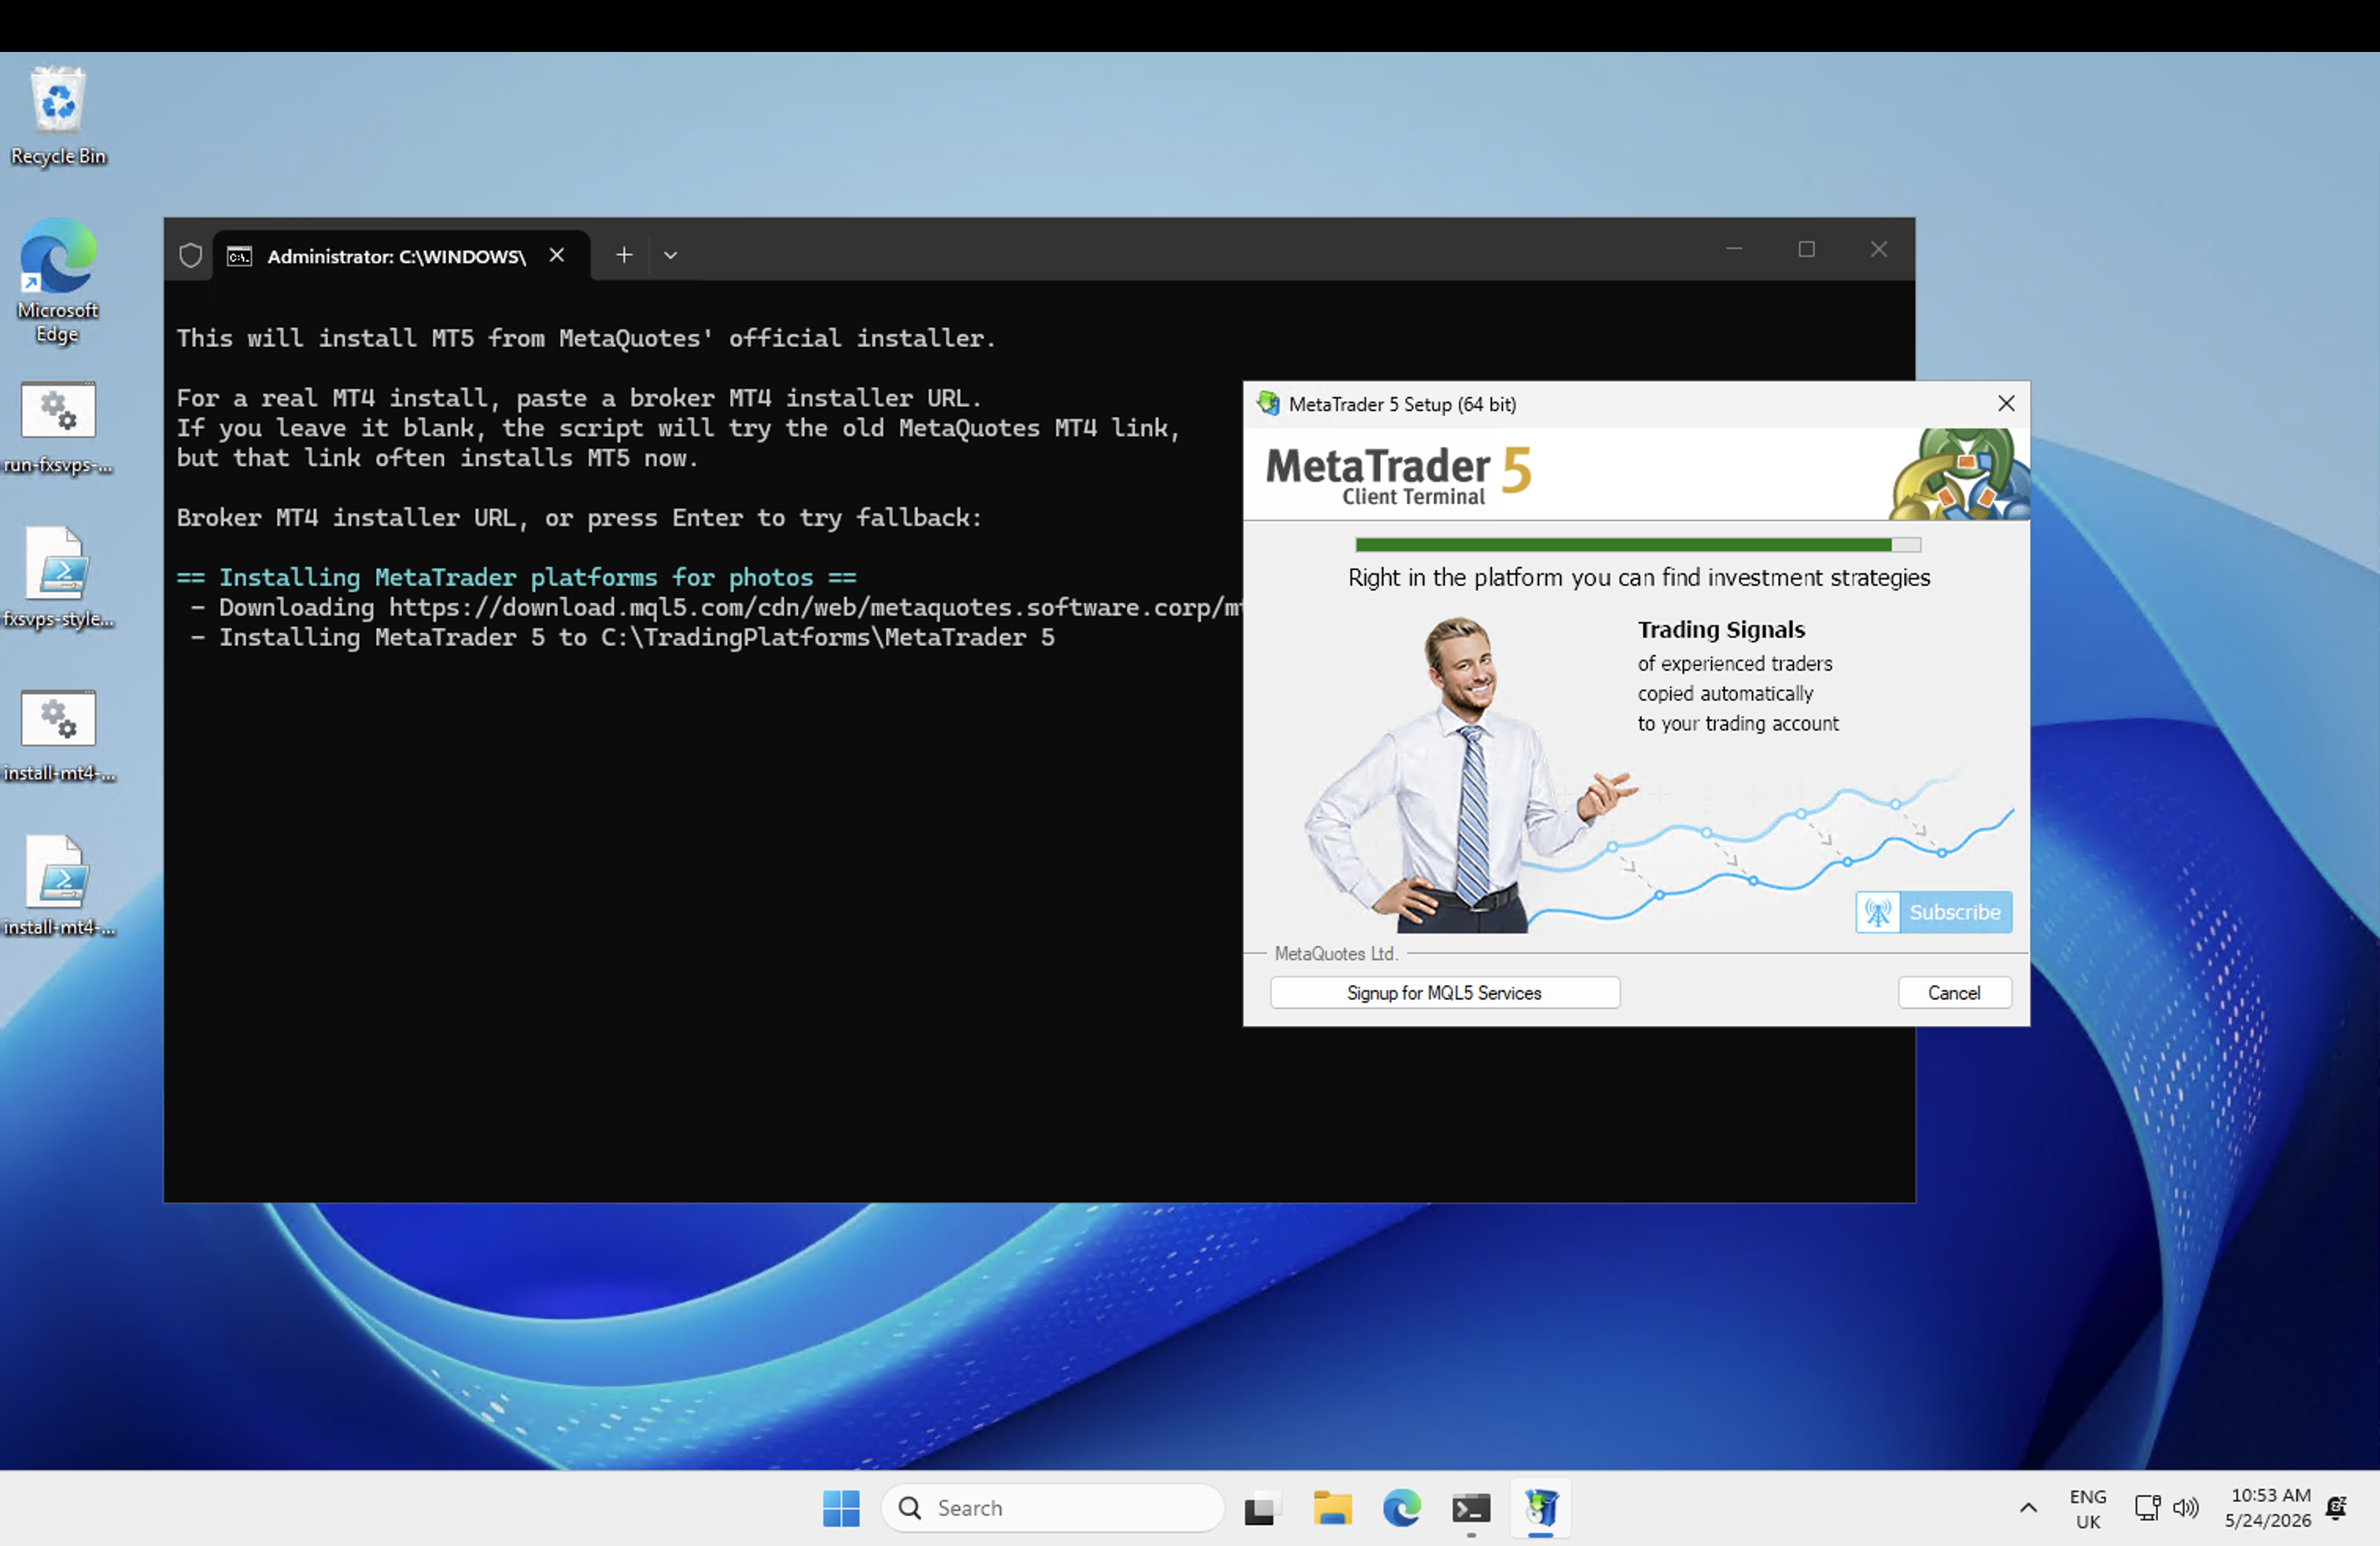Open File Explorer from the taskbar
Image resolution: width=2380 pixels, height=1546 pixels.
coord(1332,1508)
